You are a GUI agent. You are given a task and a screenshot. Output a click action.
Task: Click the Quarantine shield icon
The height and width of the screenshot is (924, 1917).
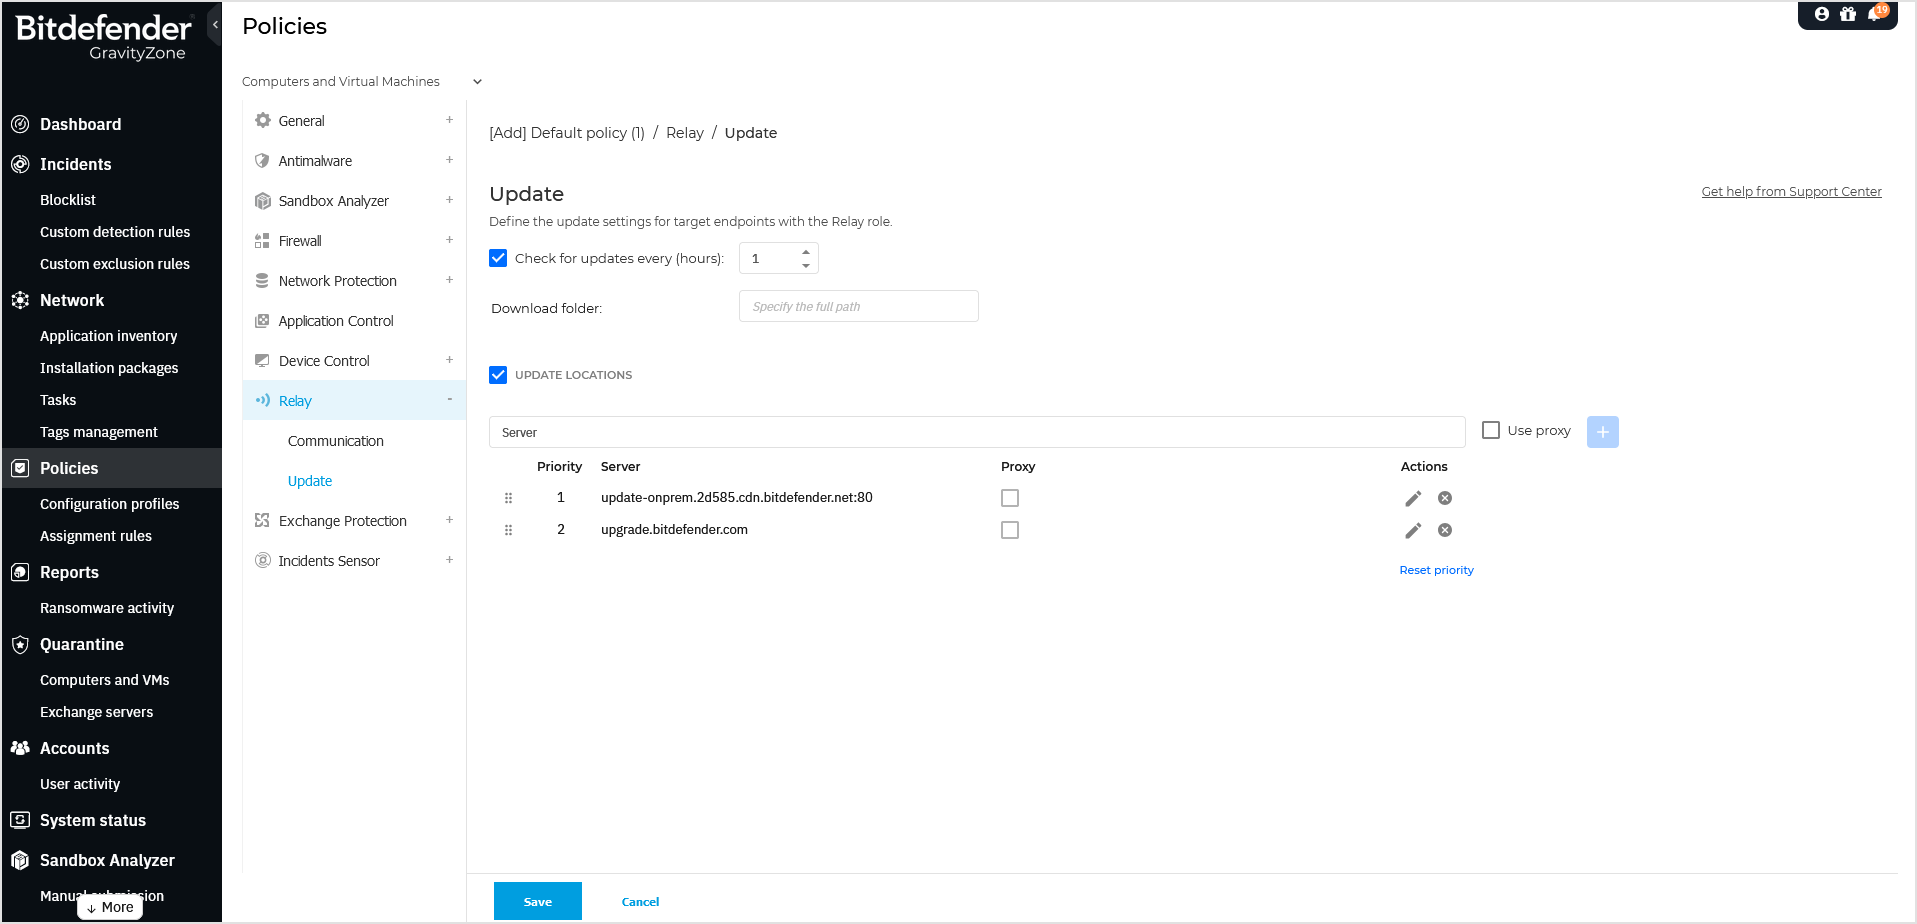tap(20, 644)
